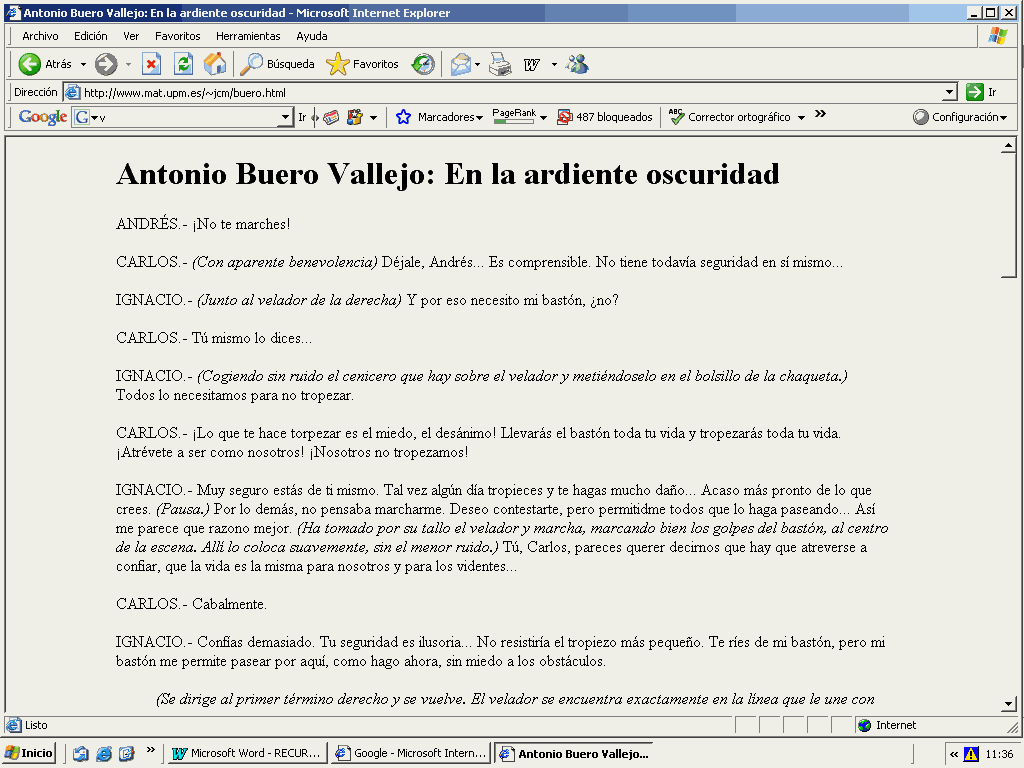The width and height of the screenshot is (1024, 768).
Task: Click the status bar page icon beside Listo
Action: (14, 725)
